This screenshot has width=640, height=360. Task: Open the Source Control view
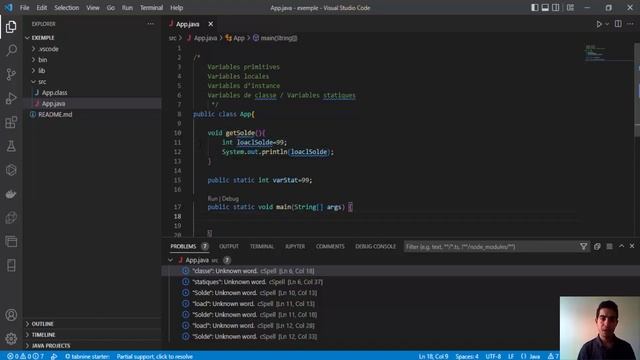(11, 74)
